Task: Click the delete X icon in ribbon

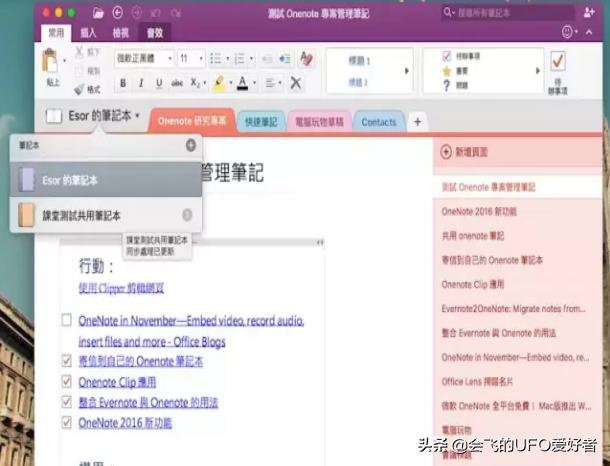Action: [296, 83]
